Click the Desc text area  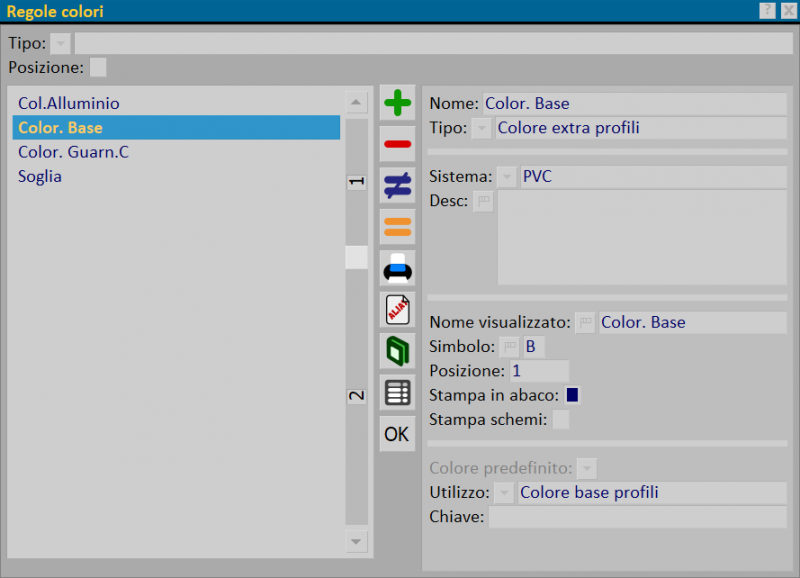click(x=642, y=237)
